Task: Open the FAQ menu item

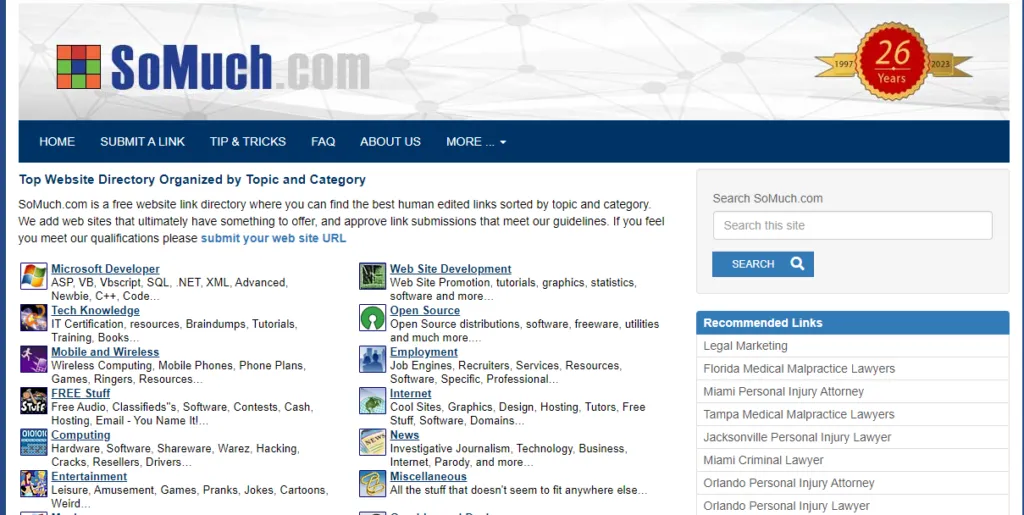Action: 323,142
